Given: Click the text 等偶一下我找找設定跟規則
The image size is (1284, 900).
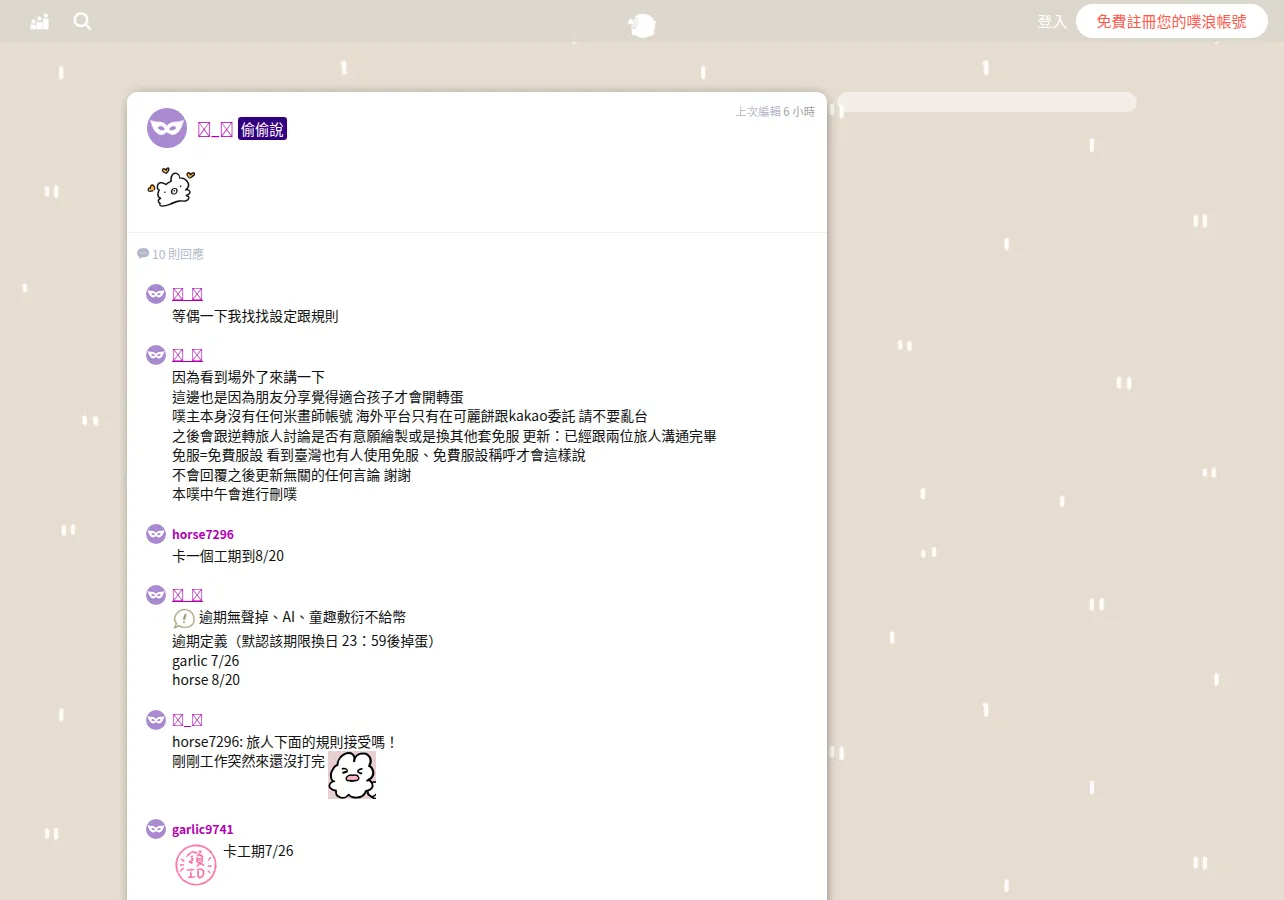Looking at the screenshot, I should coord(255,316).
